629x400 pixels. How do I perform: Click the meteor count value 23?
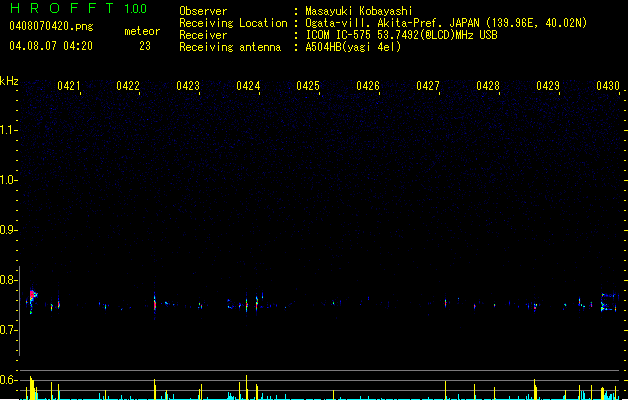(x=145, y=46)
